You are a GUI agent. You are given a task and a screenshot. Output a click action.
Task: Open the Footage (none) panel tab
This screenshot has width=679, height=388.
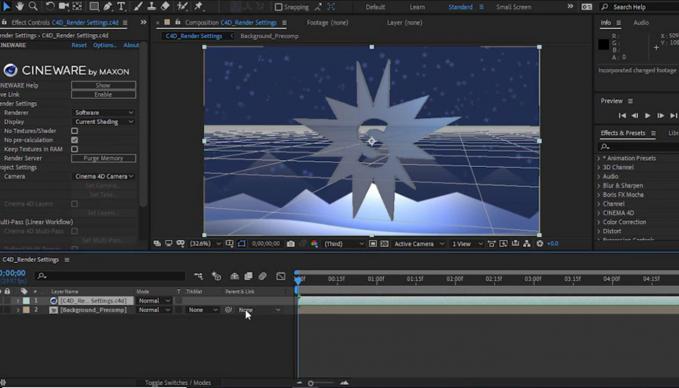click(327, 23)
